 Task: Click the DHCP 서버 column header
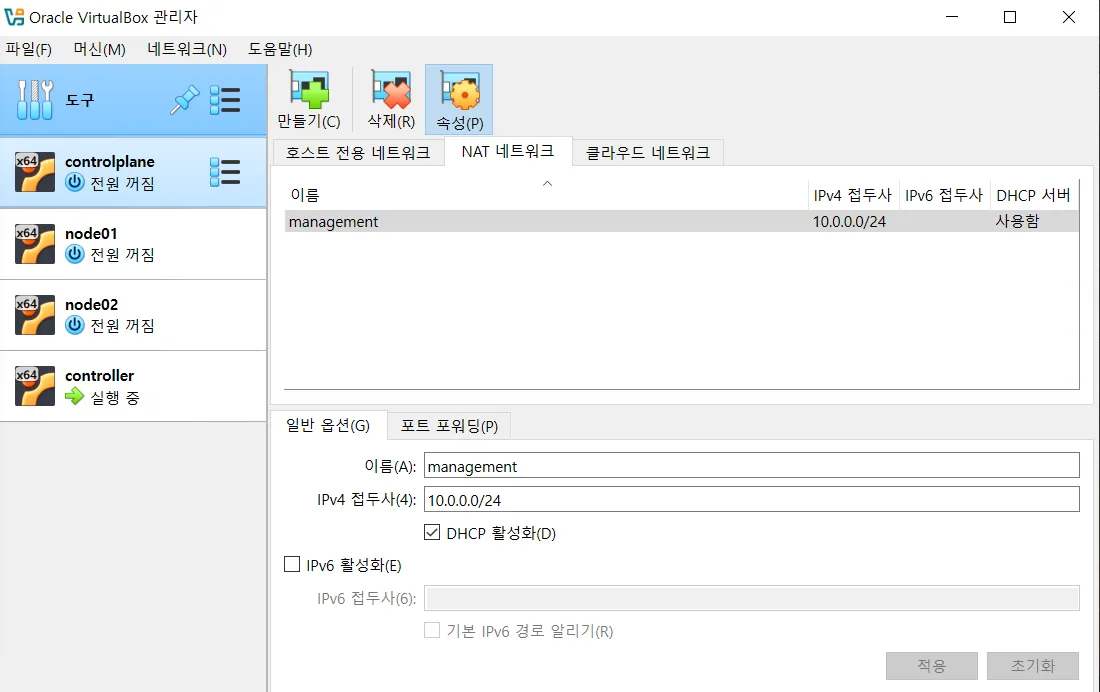tap(1034, 195)
